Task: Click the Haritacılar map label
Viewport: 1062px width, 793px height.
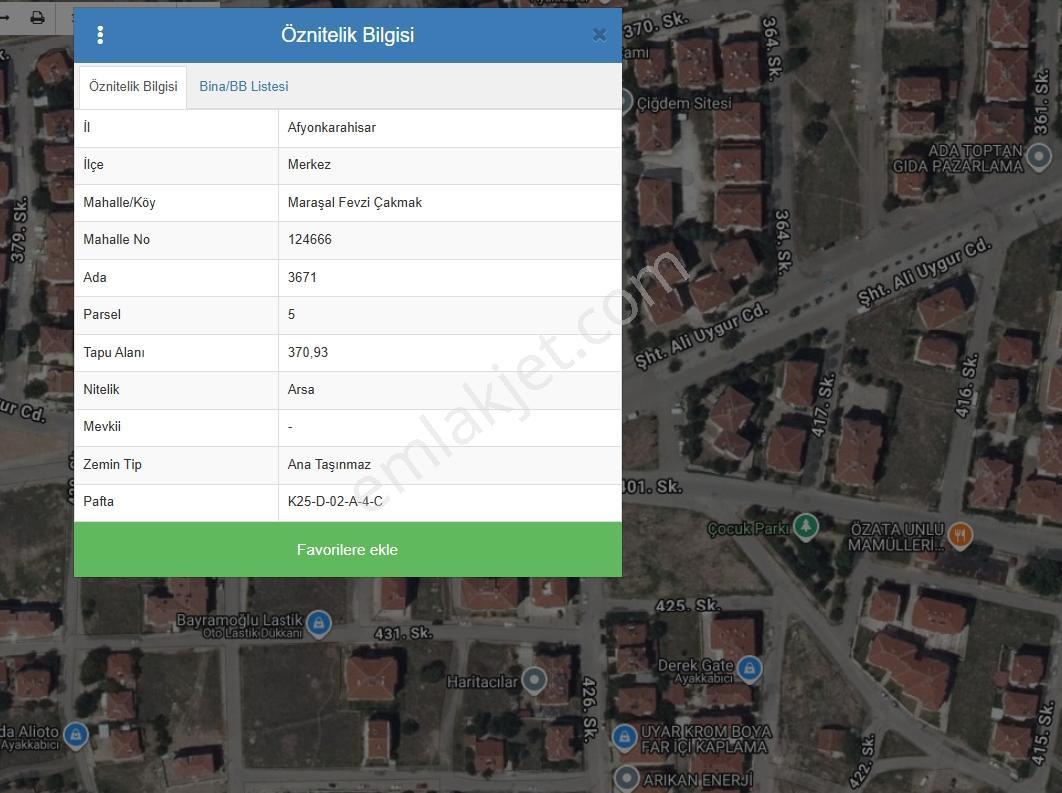Action: tap(482, 682)
